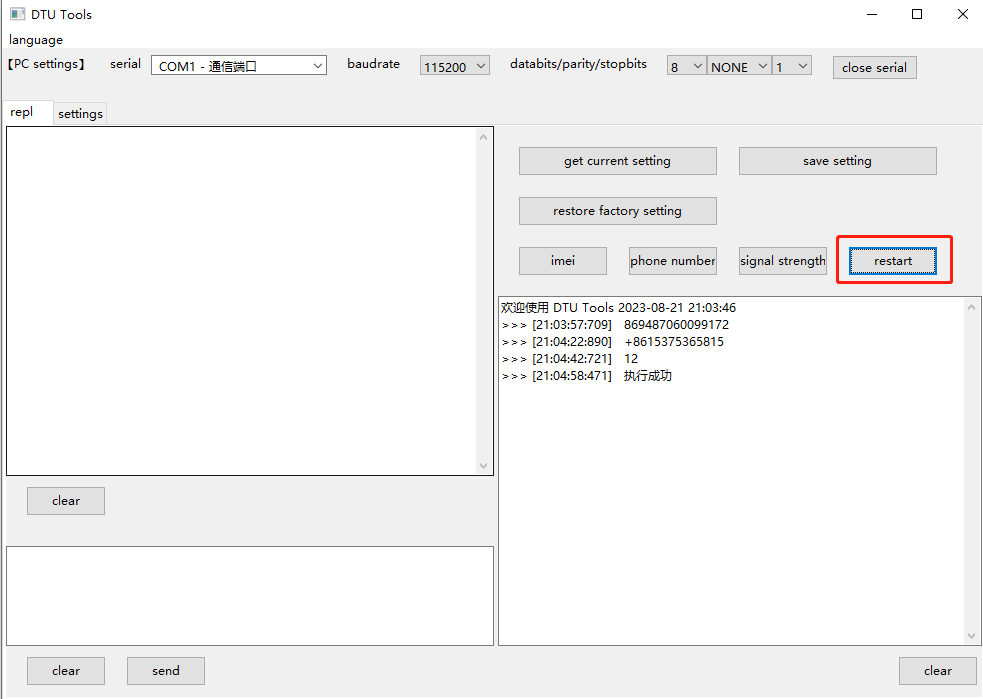
Task: Query the phone number
Action: tap(672, 260)
